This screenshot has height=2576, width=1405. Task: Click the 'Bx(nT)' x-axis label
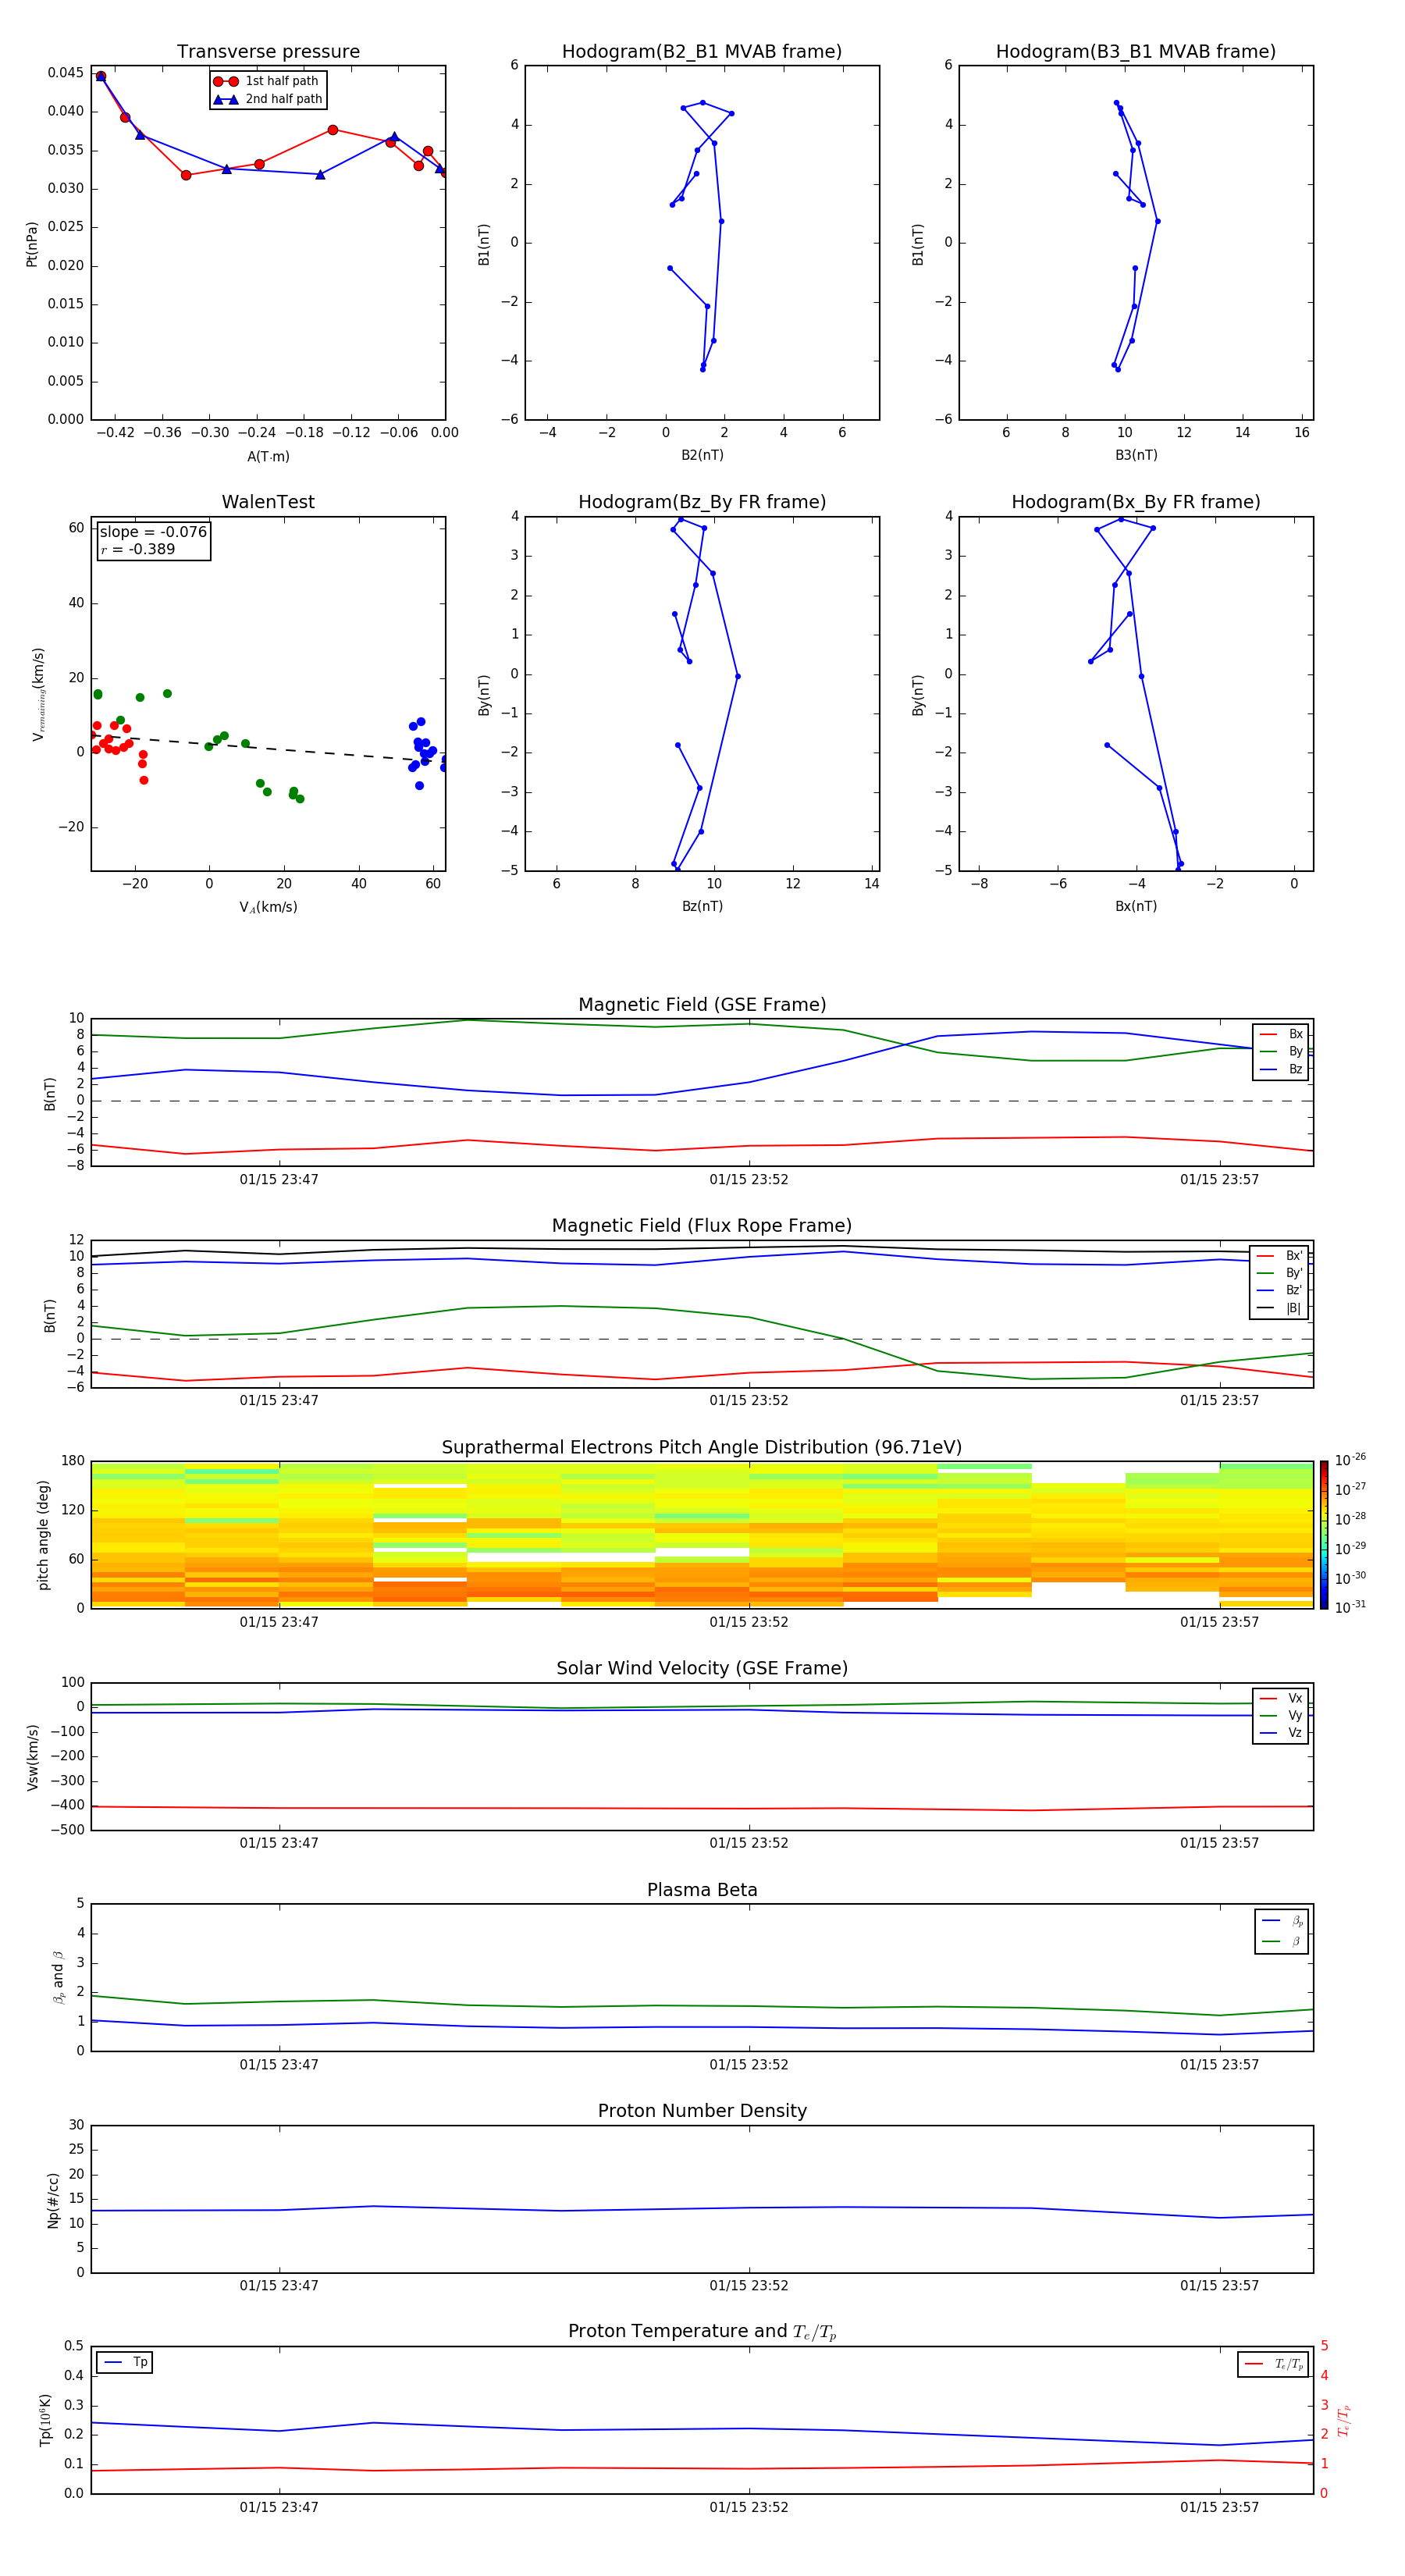pyautogui.click(x=1136, y=906)
